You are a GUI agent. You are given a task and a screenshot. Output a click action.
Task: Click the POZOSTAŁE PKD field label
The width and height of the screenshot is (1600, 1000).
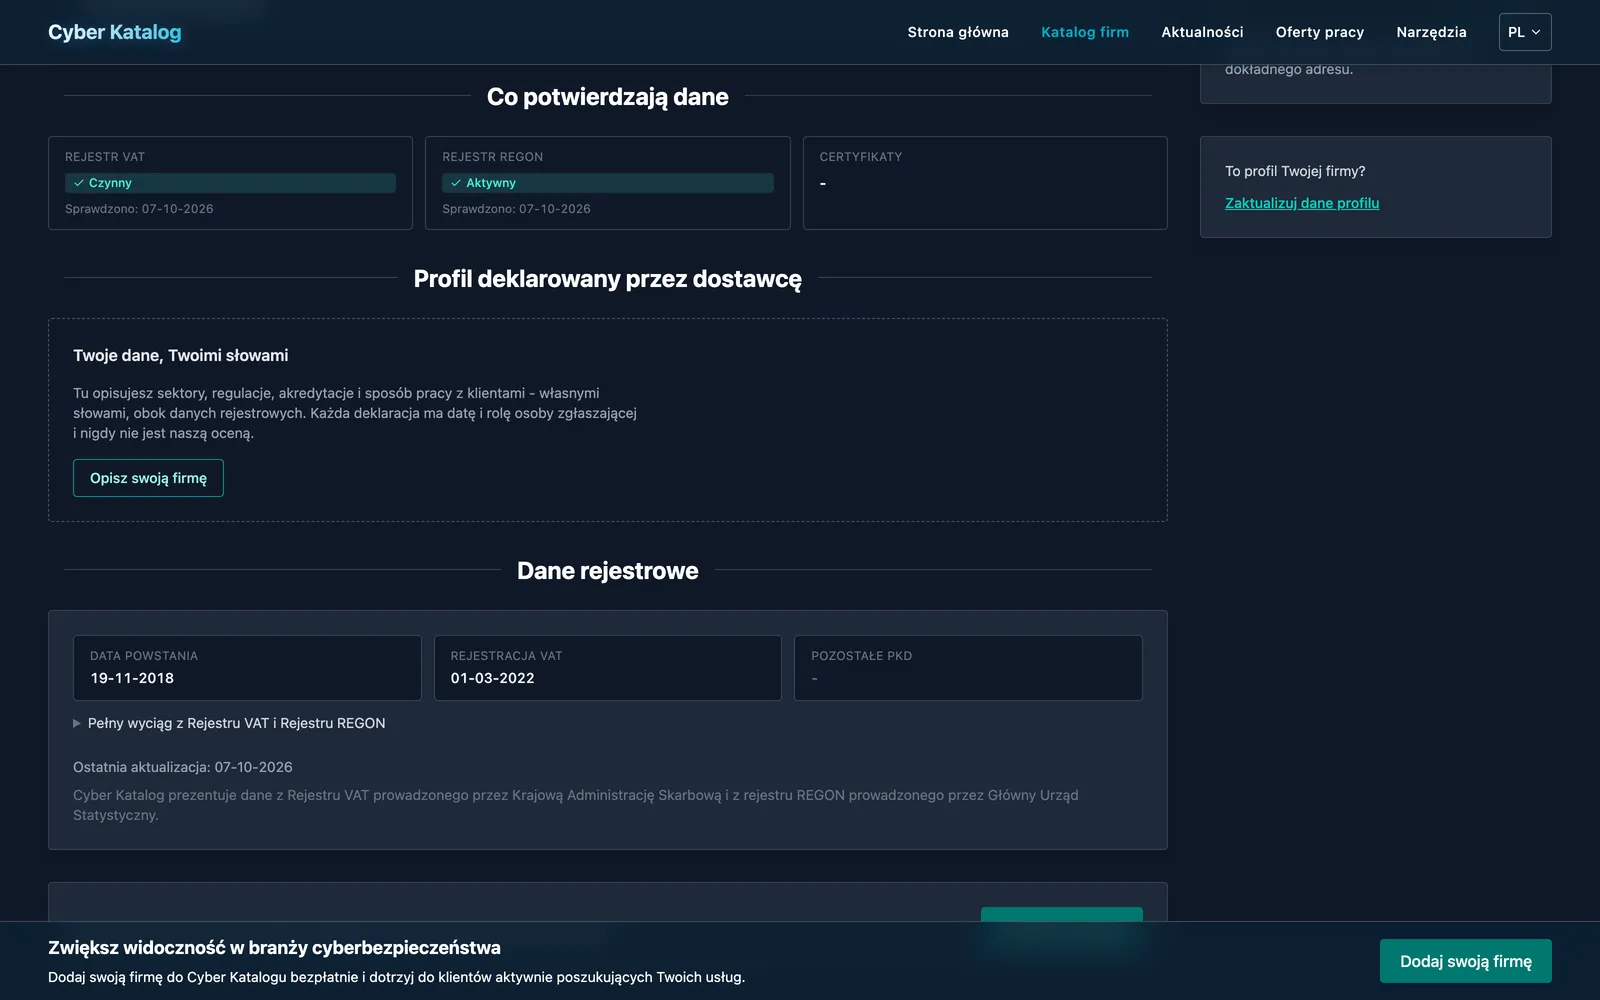click(862, 656)
